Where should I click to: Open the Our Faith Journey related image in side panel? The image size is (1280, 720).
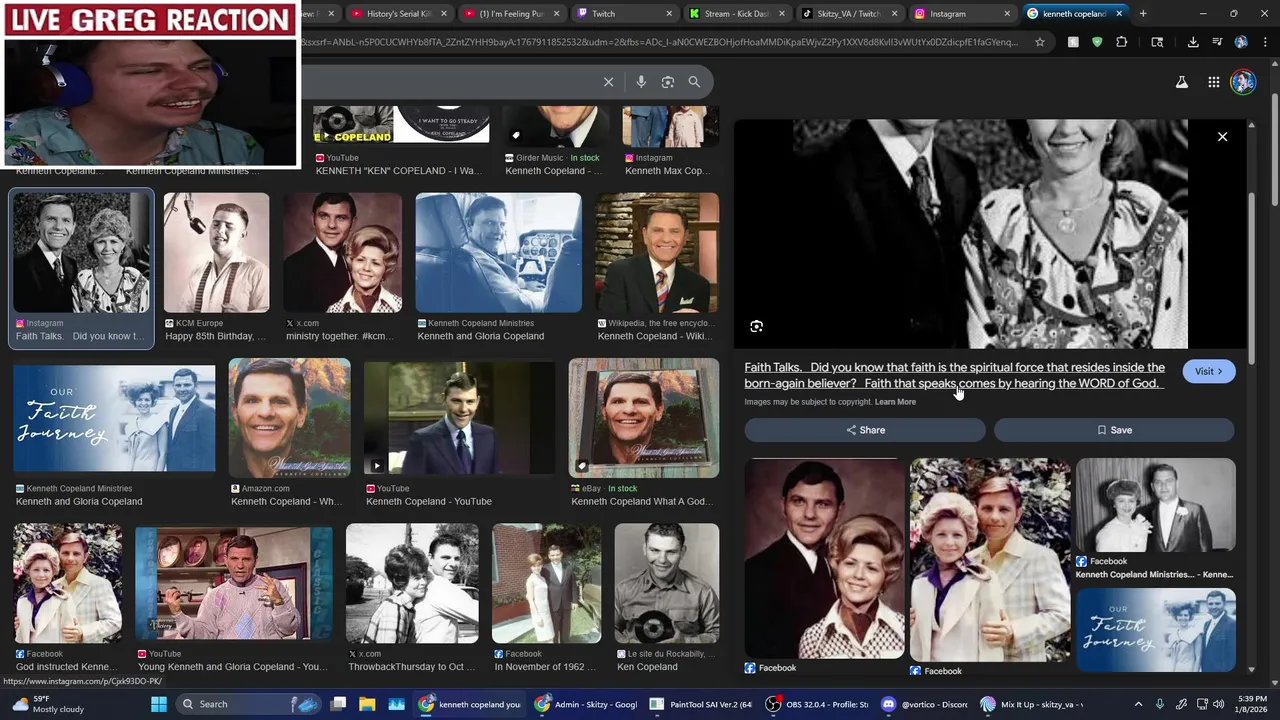pyautogui.click(x=1155, y=630)
